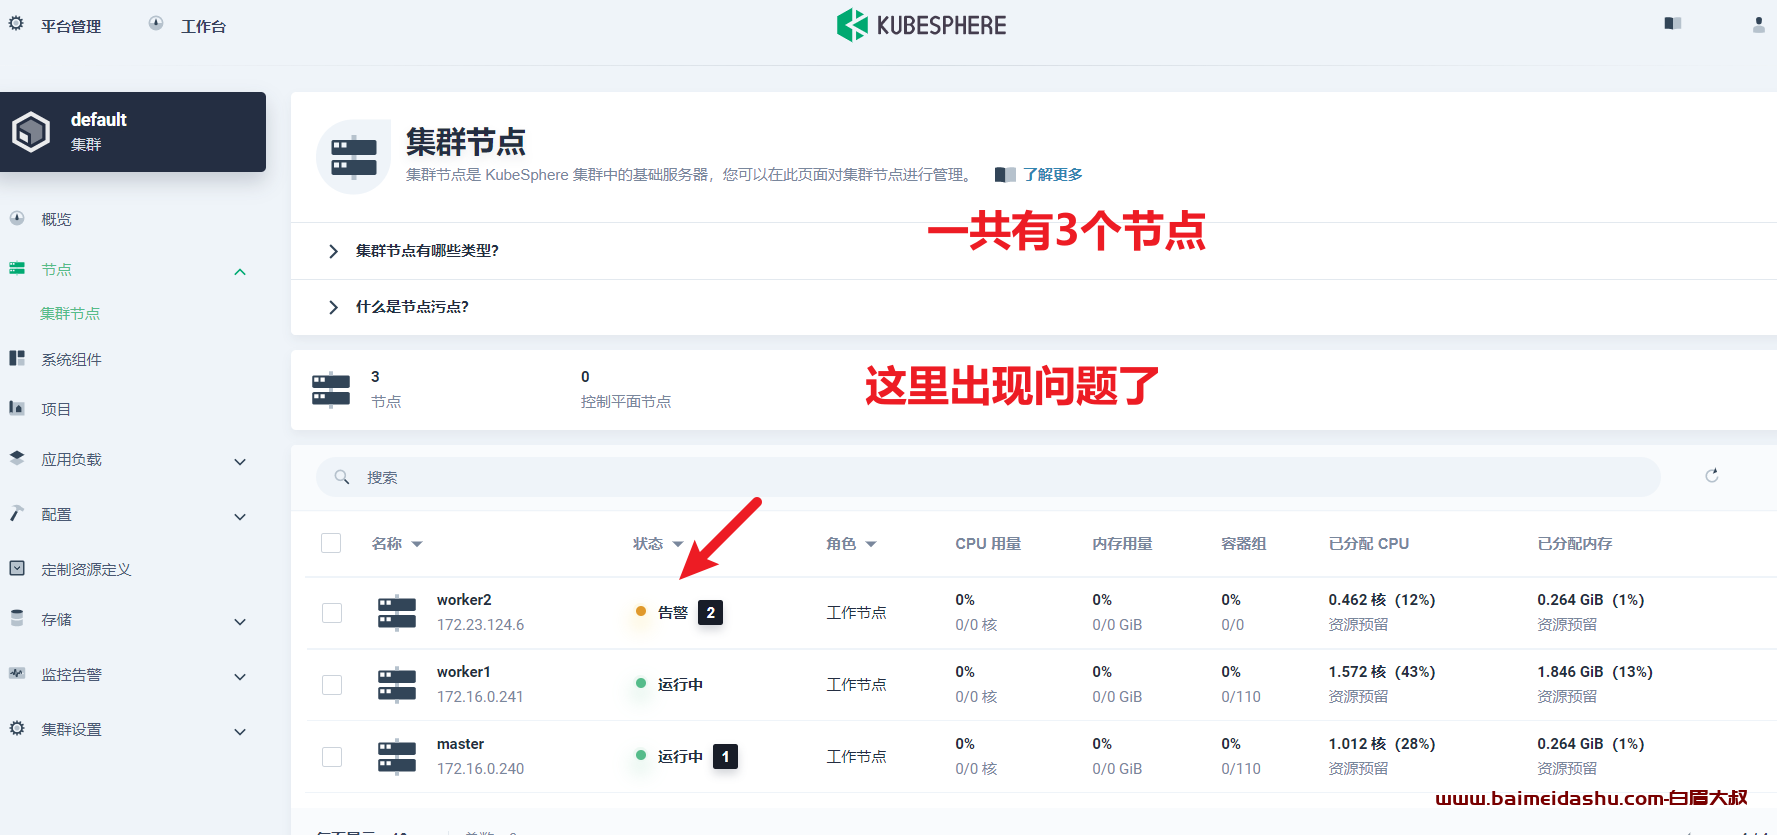Click worker1 allocated memory 1.846 GiB (13%)

point(1595,672)
